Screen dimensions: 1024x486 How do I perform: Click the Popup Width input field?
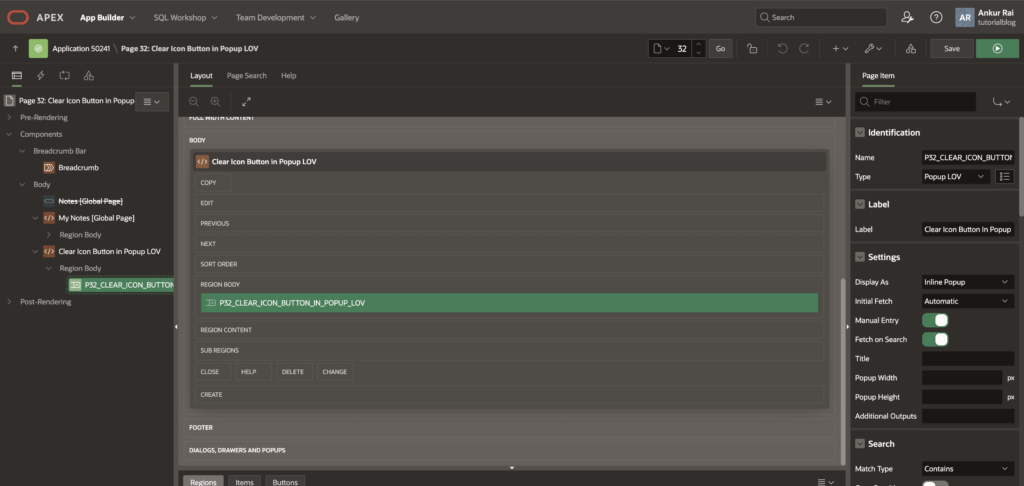pyautogui.click(x=961, y=378)
